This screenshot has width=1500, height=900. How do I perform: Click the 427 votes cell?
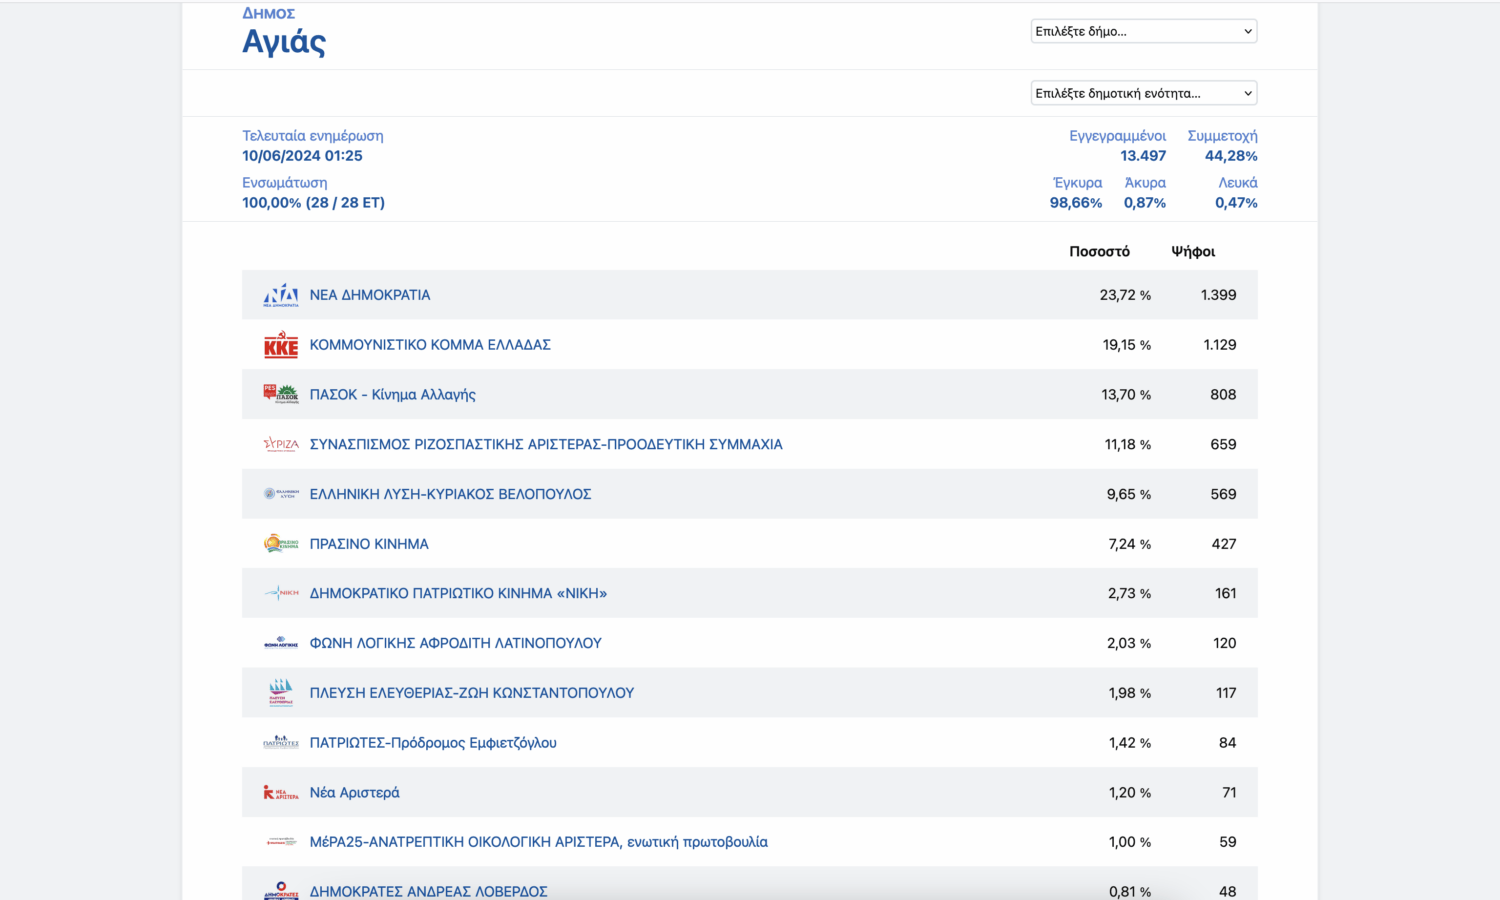[1224, 544]
